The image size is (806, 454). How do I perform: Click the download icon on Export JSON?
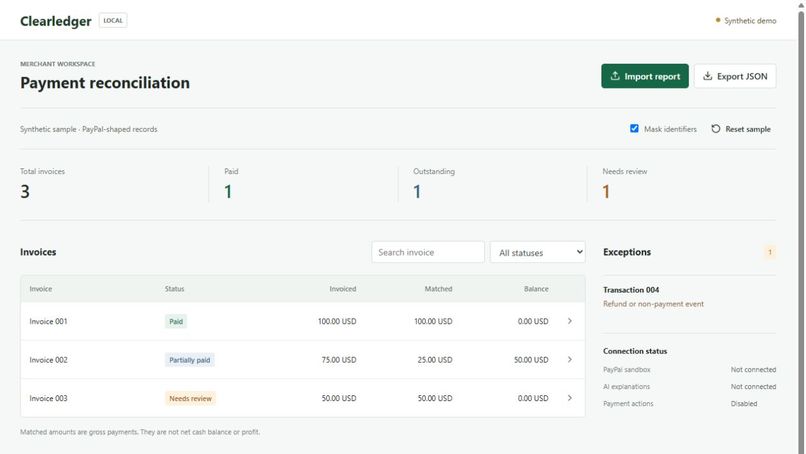click(708, 76)
